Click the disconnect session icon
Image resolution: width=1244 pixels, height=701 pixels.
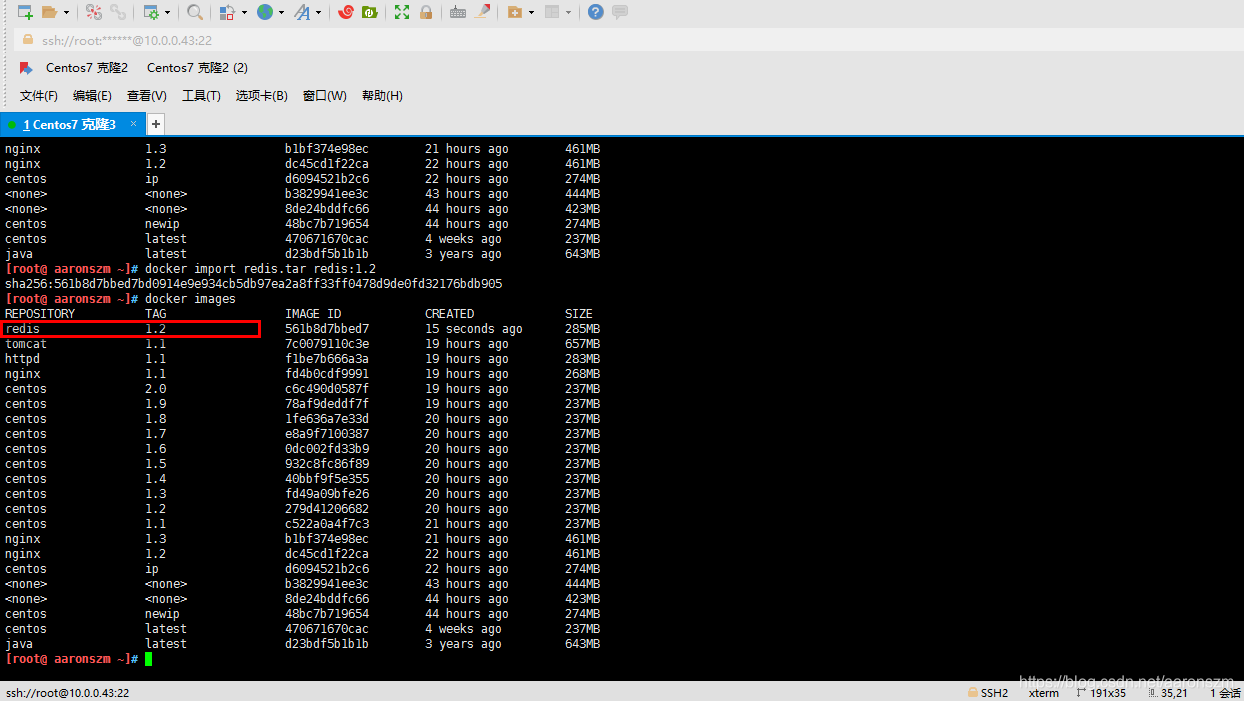tap(93, 12)
